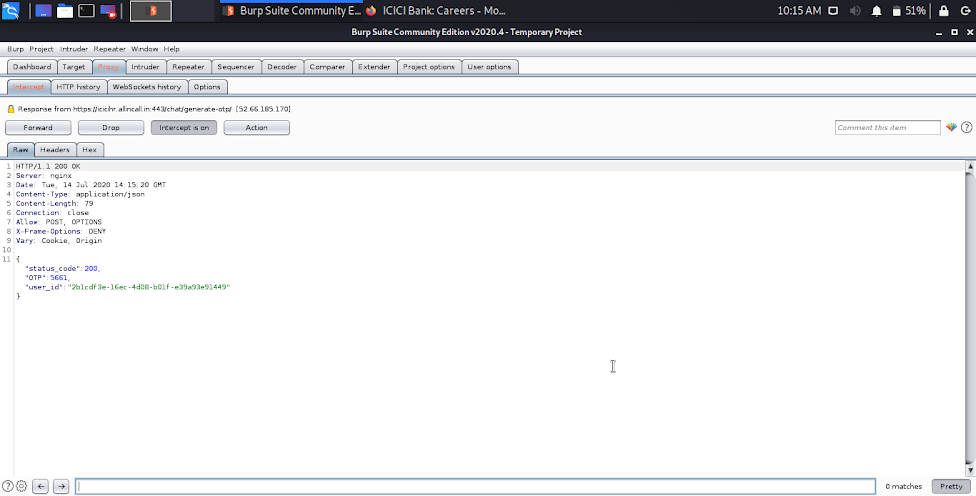The image size is (976, 496).
Task: Click the clock showing 10:15 AM
Action: [799, 11]
